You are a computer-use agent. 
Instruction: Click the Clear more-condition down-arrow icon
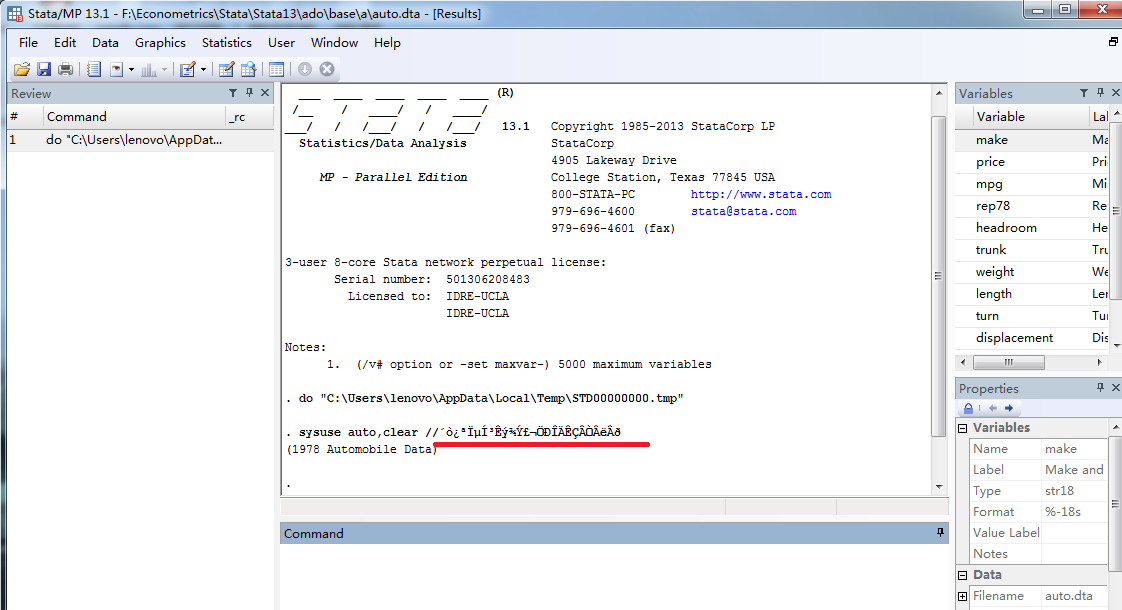(x=305, y=69)
